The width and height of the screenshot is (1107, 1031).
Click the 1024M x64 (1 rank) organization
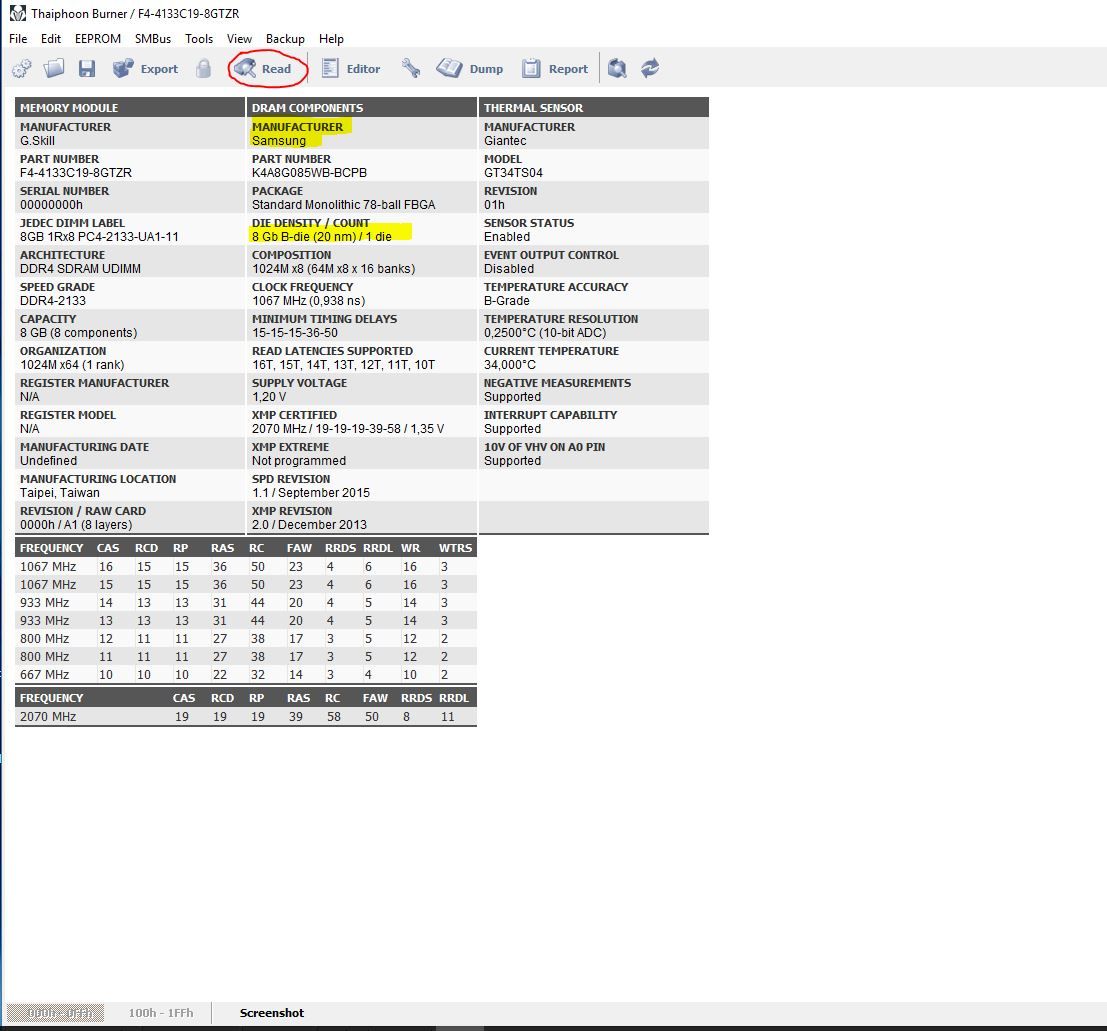tap(72, 364)
